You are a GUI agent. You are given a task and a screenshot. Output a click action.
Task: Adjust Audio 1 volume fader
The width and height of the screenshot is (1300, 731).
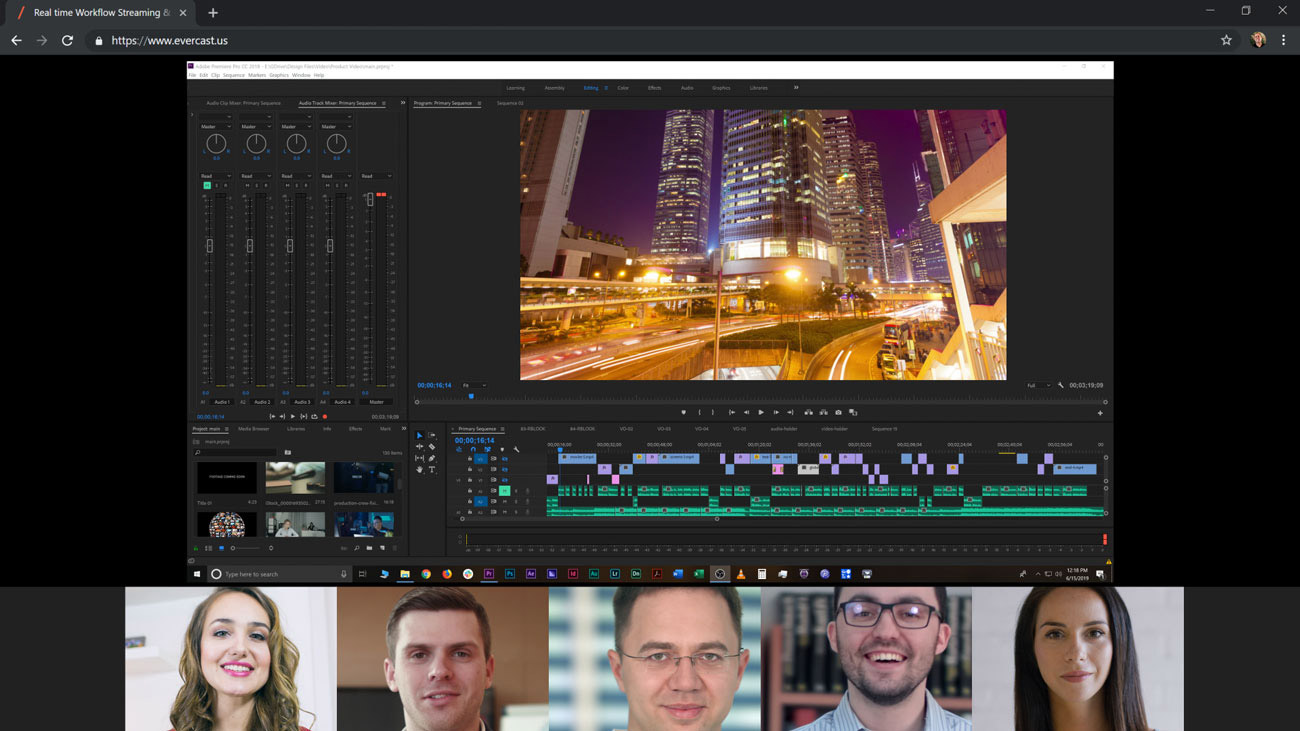tap(209, 245)
